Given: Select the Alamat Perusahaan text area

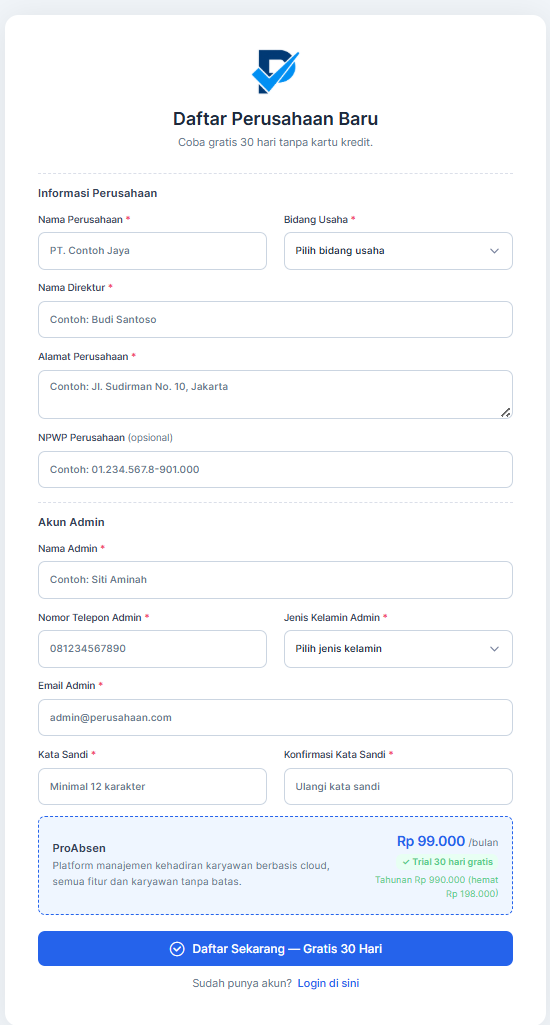Looking at the screenshot, I should coord(275,394).
